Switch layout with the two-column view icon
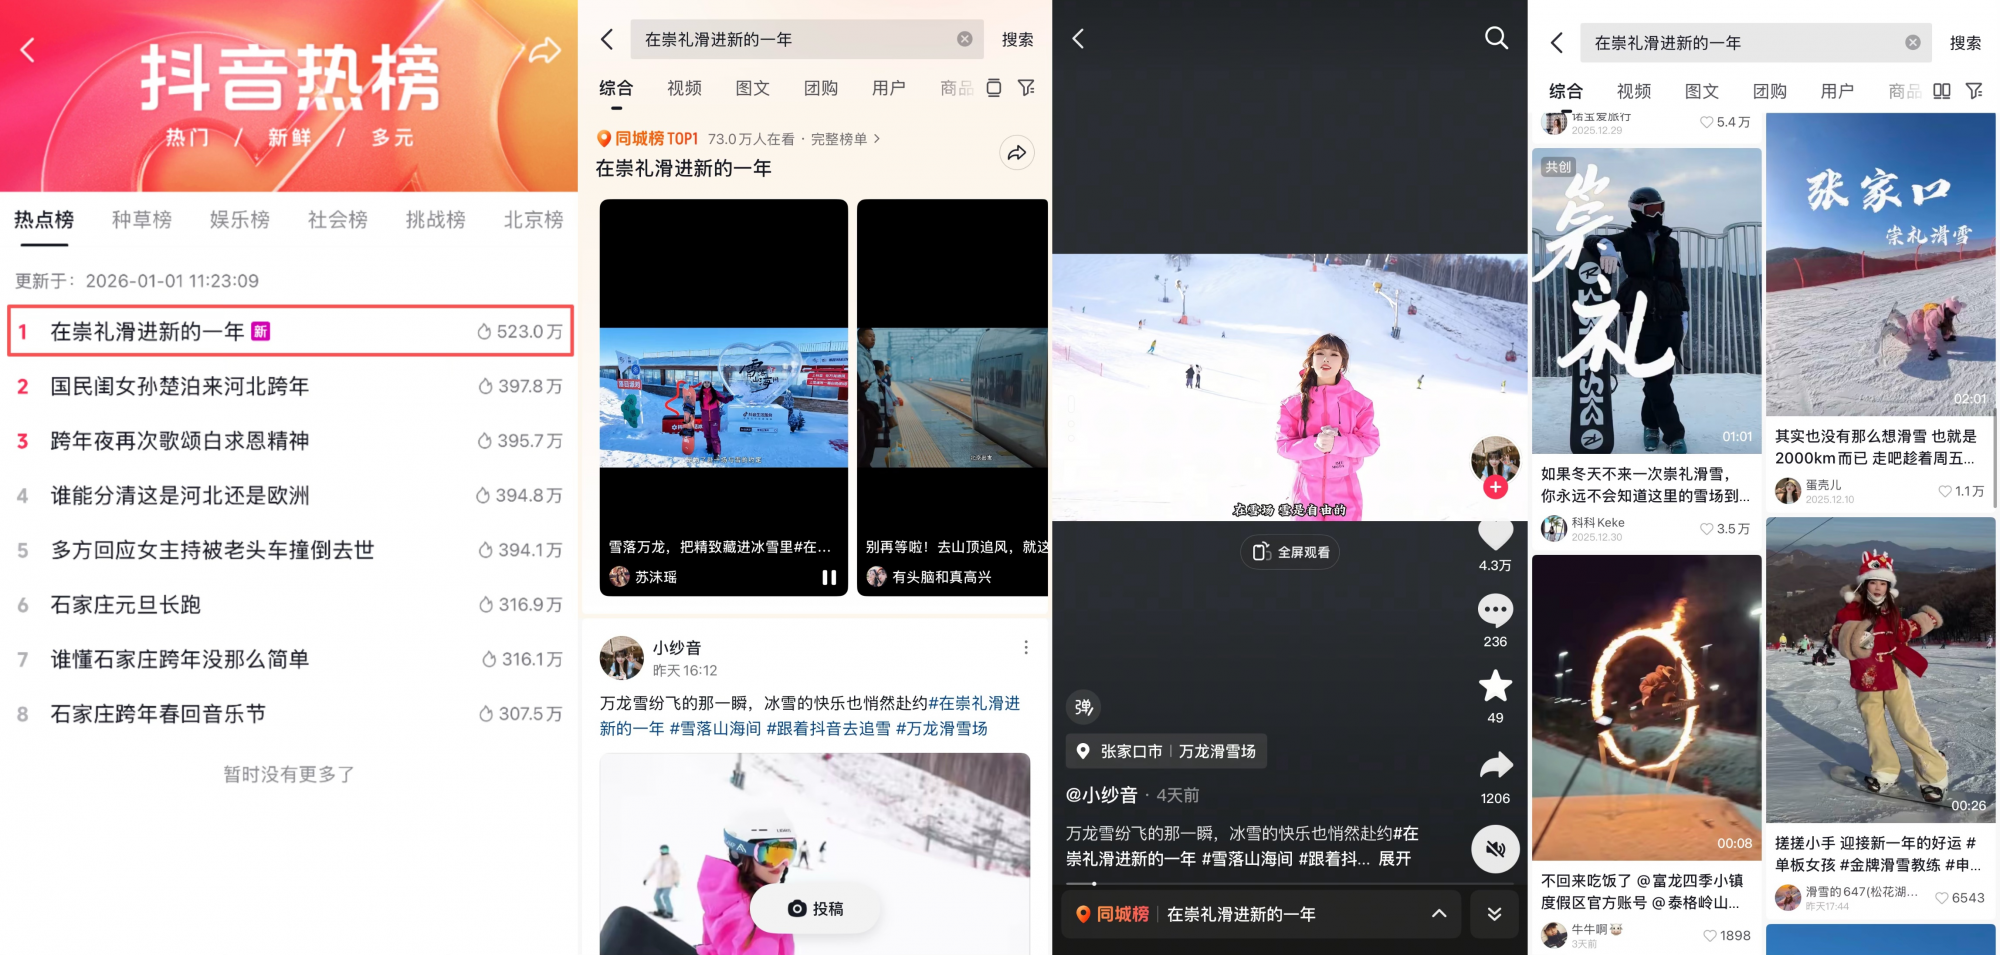The height and width of the screenshot is (955, 2000). point(1942,91)
